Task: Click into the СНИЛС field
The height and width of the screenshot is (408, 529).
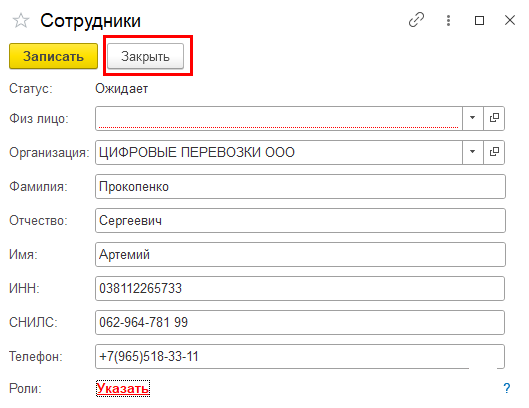Action: pyautogui.click(x=300, y=322)
